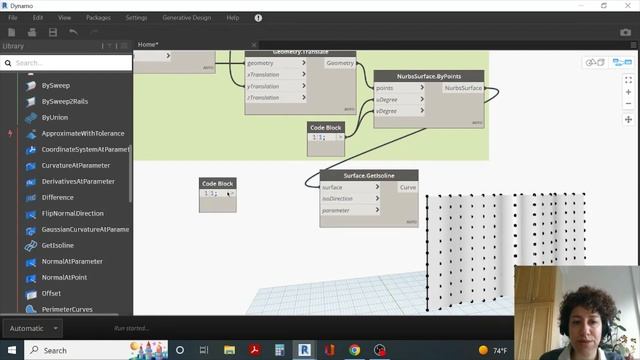Click the NormalAtParameter library icon
The height and width of the screenshot is (360, 640).
[31, 262]
